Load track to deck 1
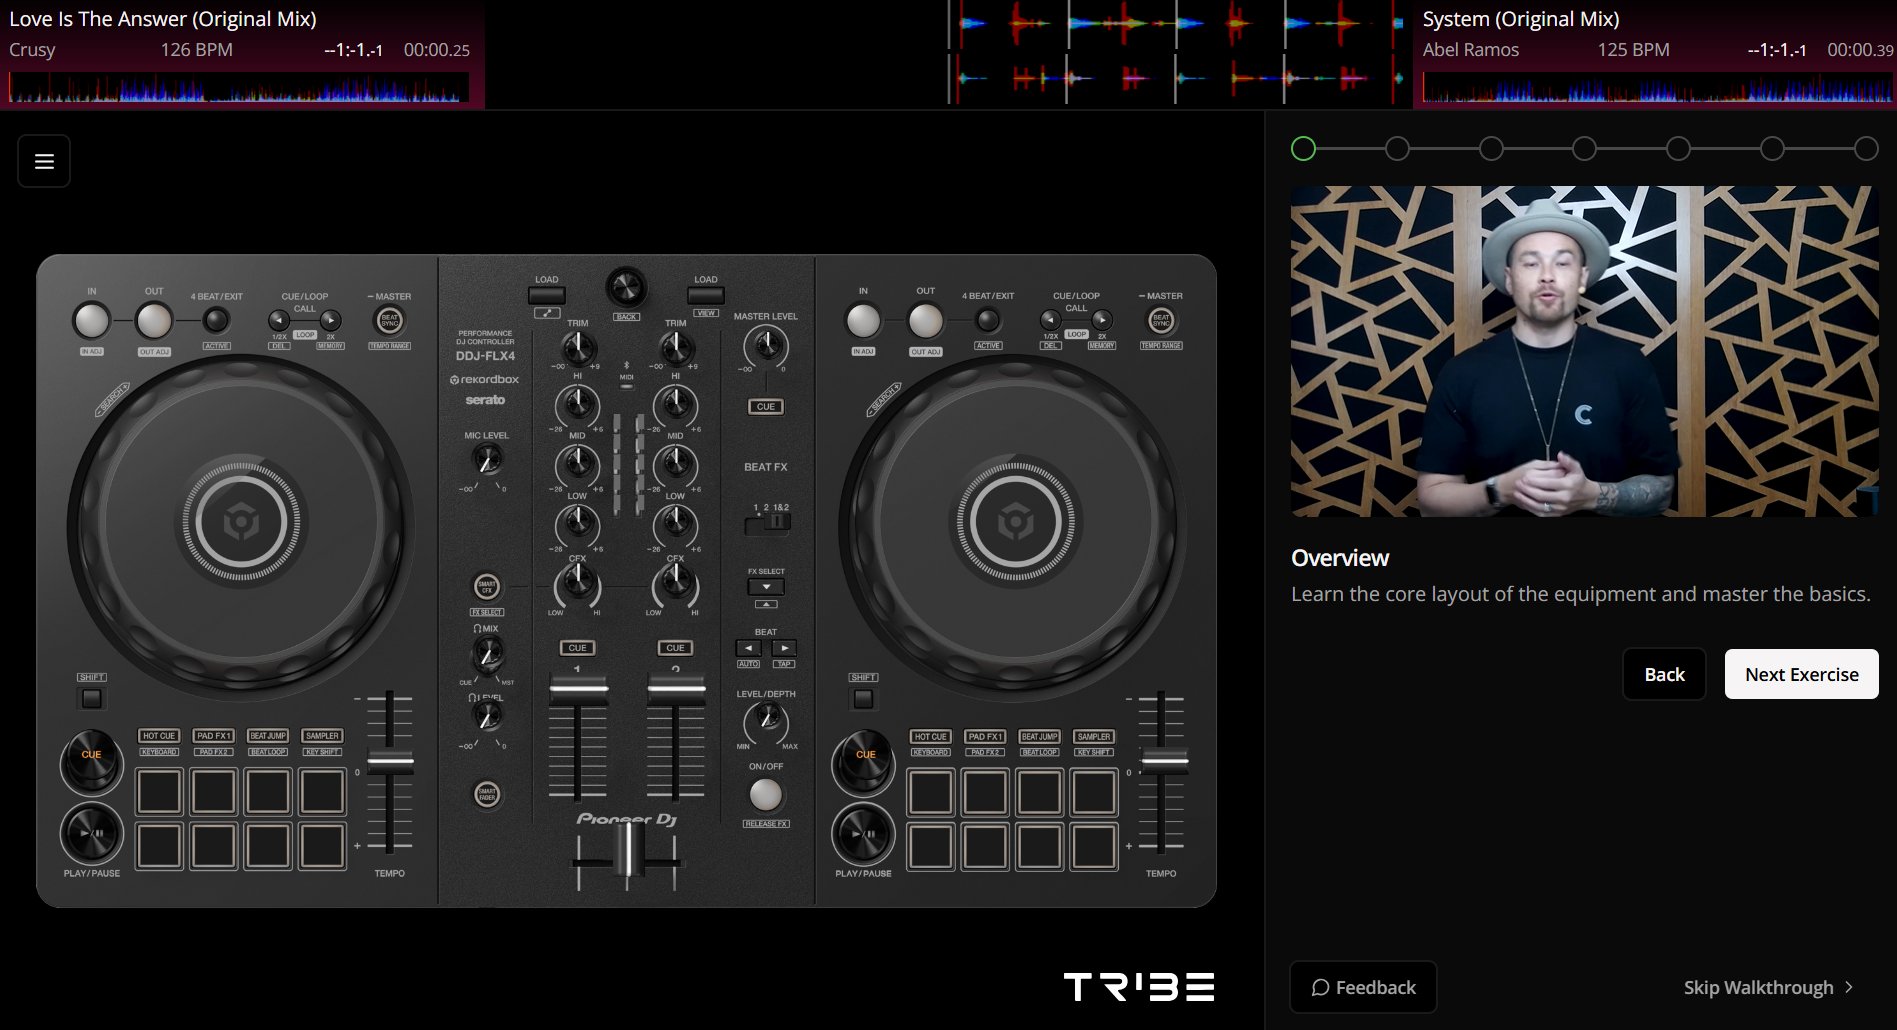Image resolution: width=1897 pixels, height=1030 pixels. pyautogui.click(x=547, y=296)
